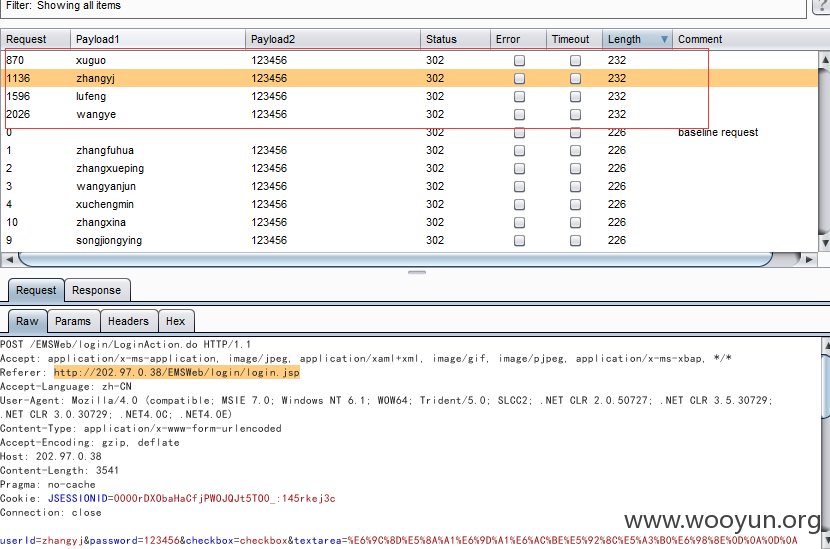Toggle Timeout checkbox for xuchengmin row

(x=575, y=204)
